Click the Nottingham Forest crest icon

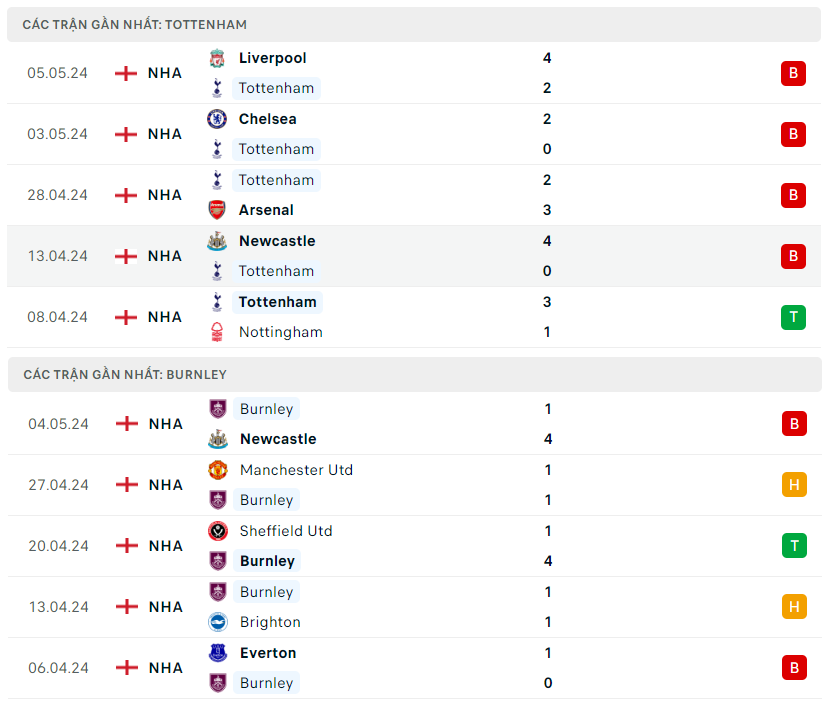pyautogui.click(x=217, y=332)
